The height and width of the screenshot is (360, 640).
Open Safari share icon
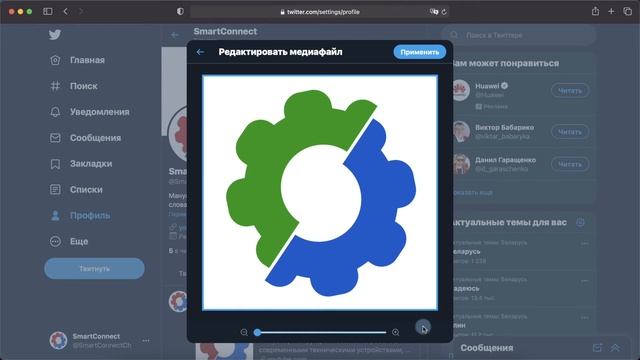pos(596,11)
